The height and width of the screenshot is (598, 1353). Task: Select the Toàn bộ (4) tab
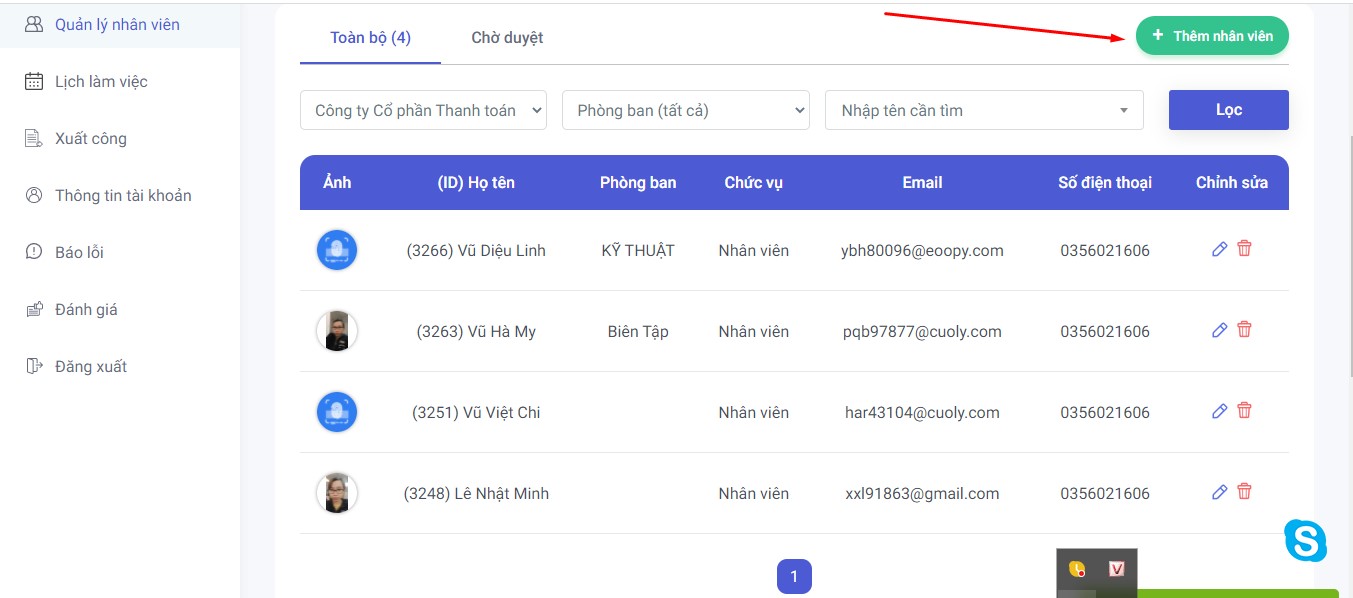370,38
